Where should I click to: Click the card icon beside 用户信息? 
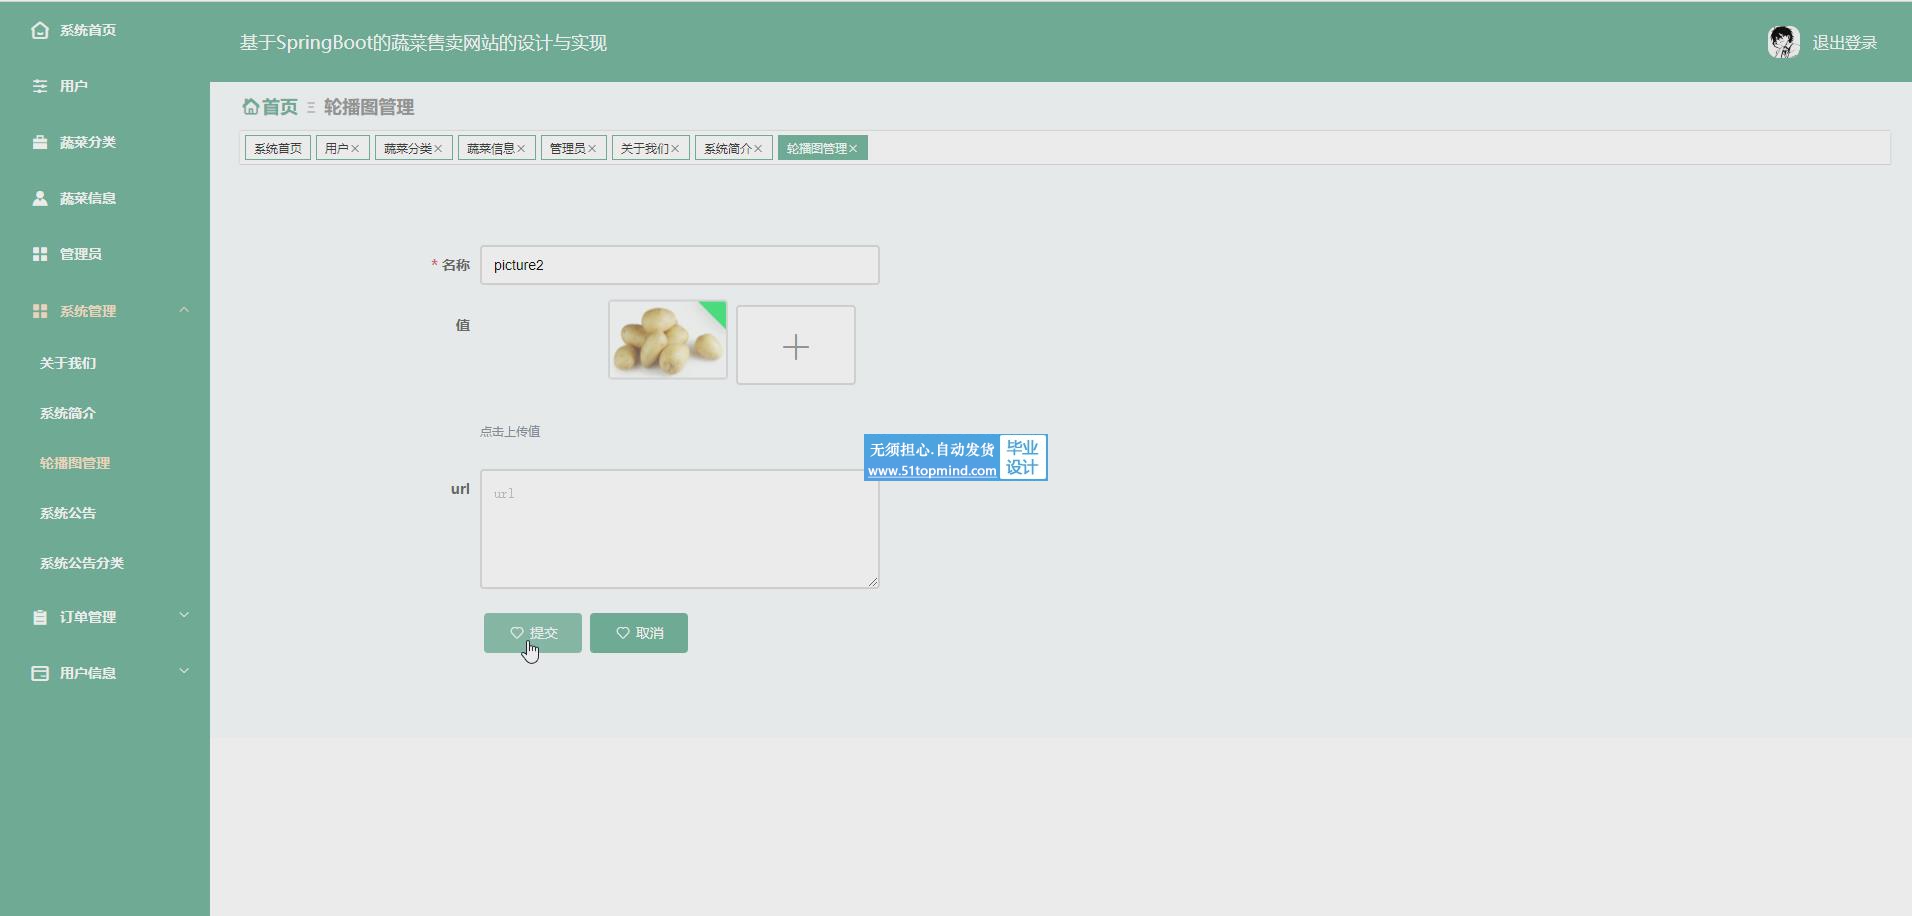40,673
